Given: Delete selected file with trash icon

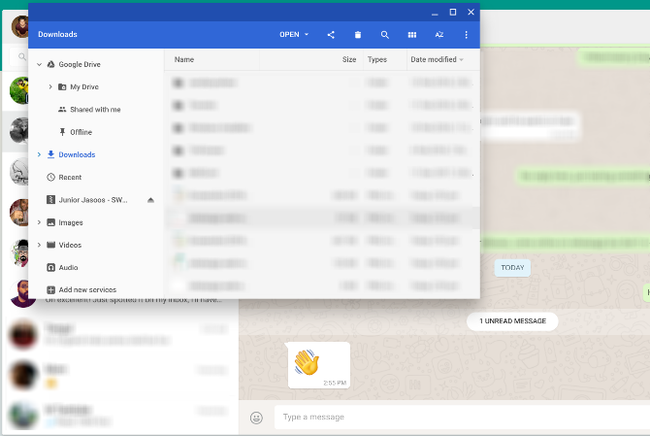Looking at the screenshot, I should click(358, 35).
